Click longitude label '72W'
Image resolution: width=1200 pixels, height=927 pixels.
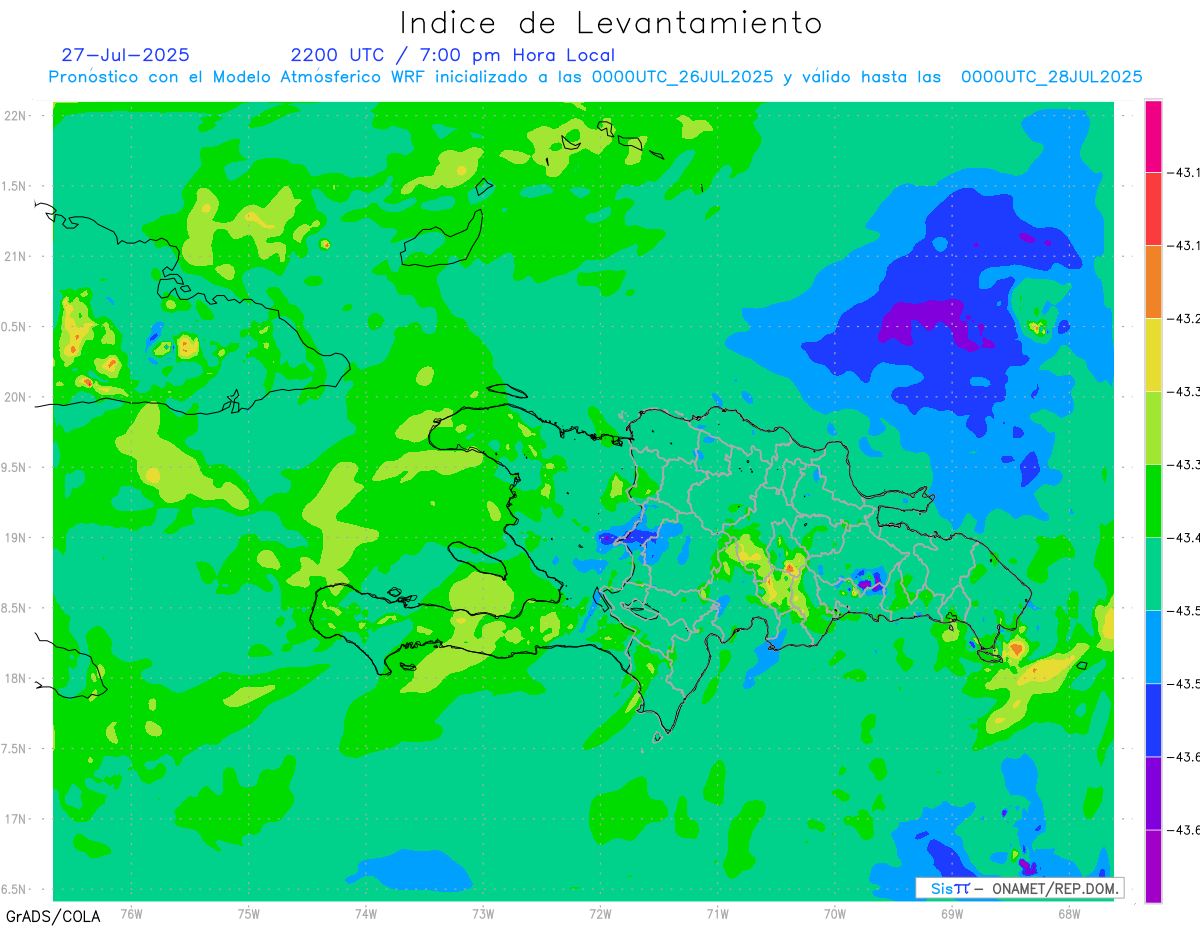click(601, 913)
